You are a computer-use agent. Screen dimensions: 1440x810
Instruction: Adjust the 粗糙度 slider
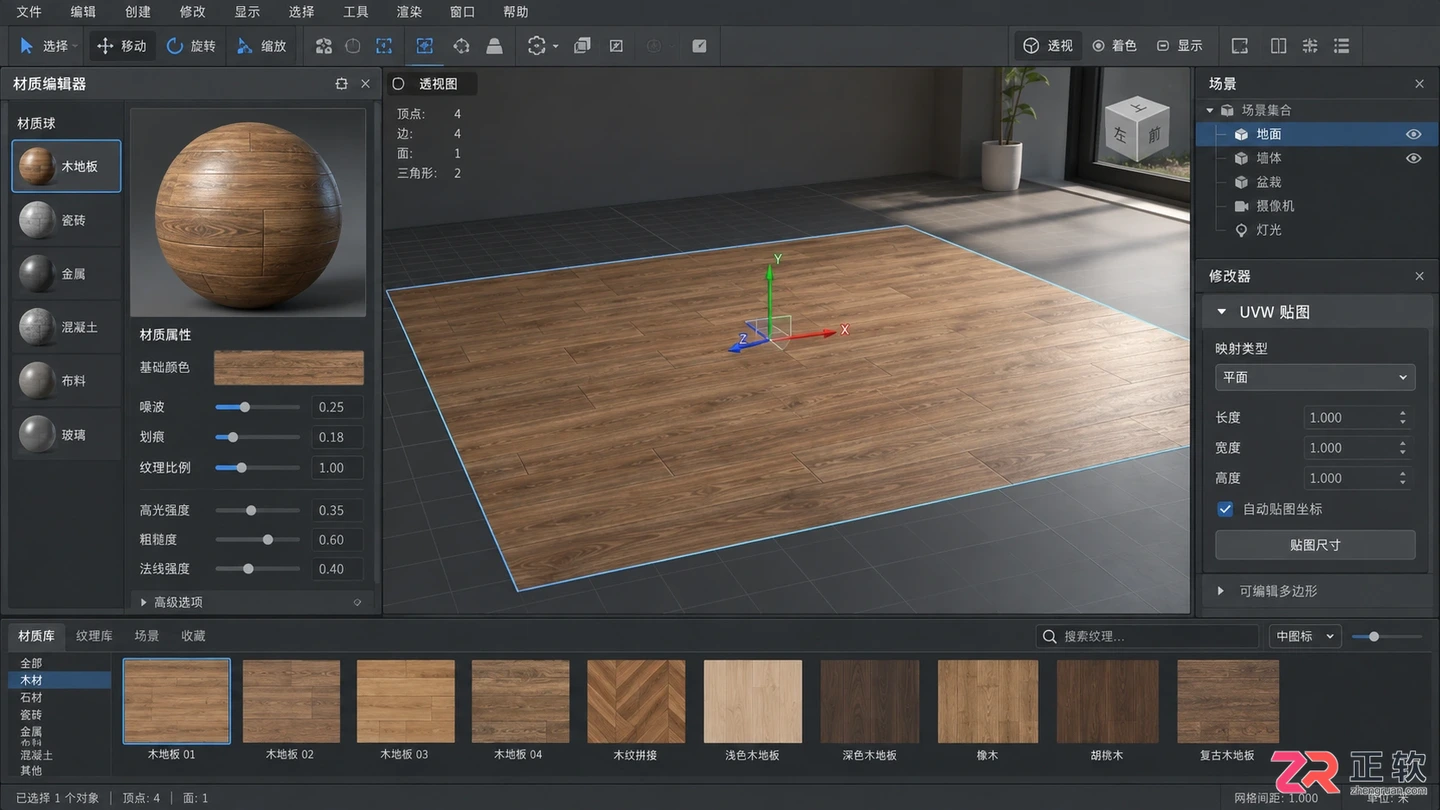(x=258, y=540)
